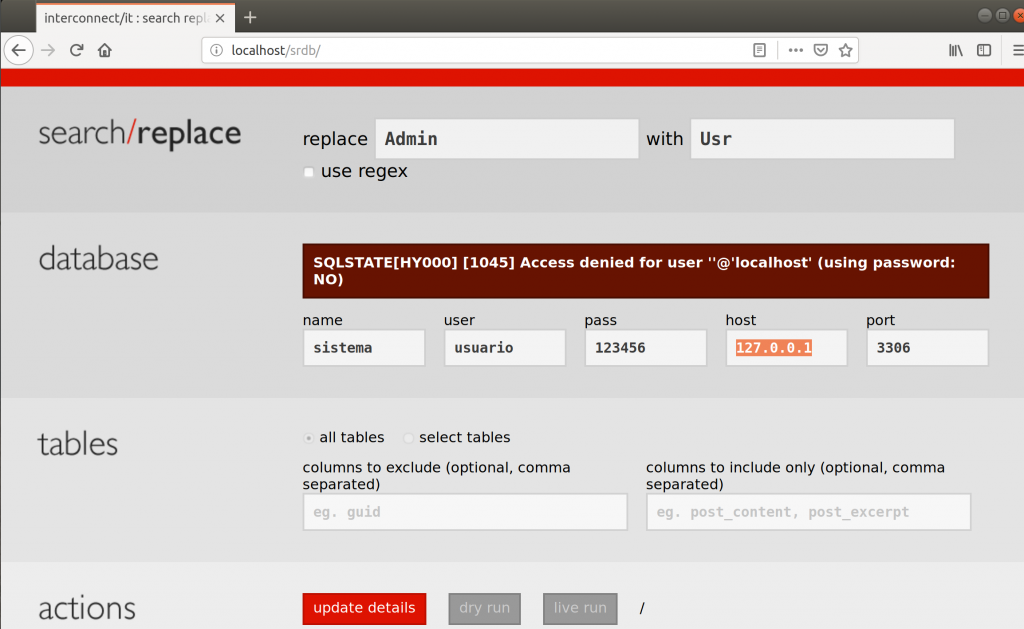The image size is (1024, 629).
Task: Click the dry run button
Action: click(485, 608)
